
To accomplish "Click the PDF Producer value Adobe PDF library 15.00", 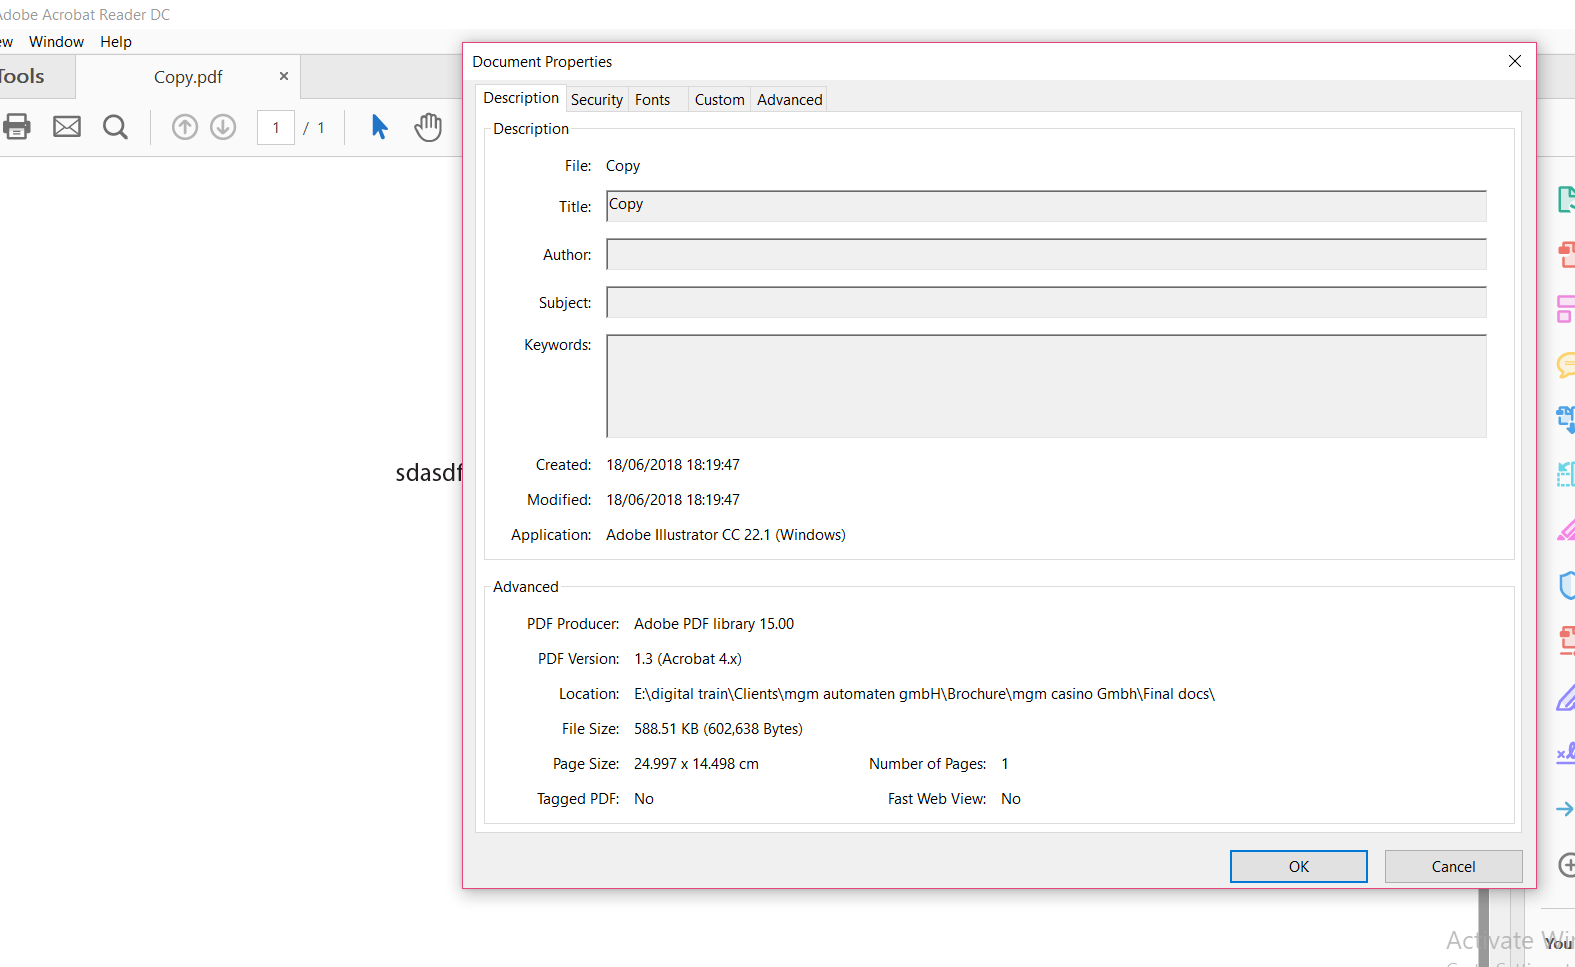I will [x=714, y=624].
